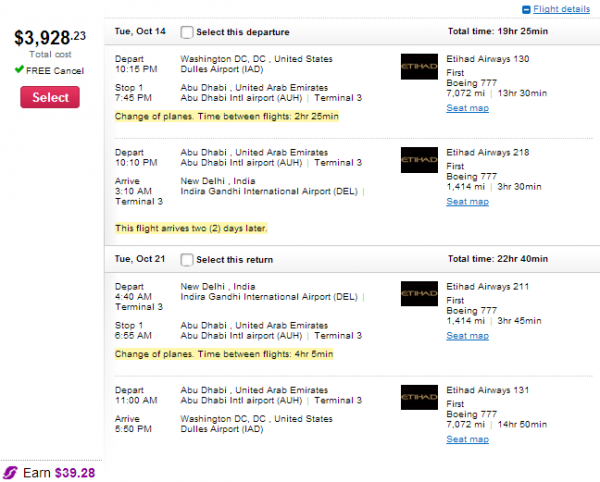Image resolution: width=600 pixels, height=482 pixels.
Task: View Seat map for Etihad Airways 131
Action: click(x=467, y=439)
